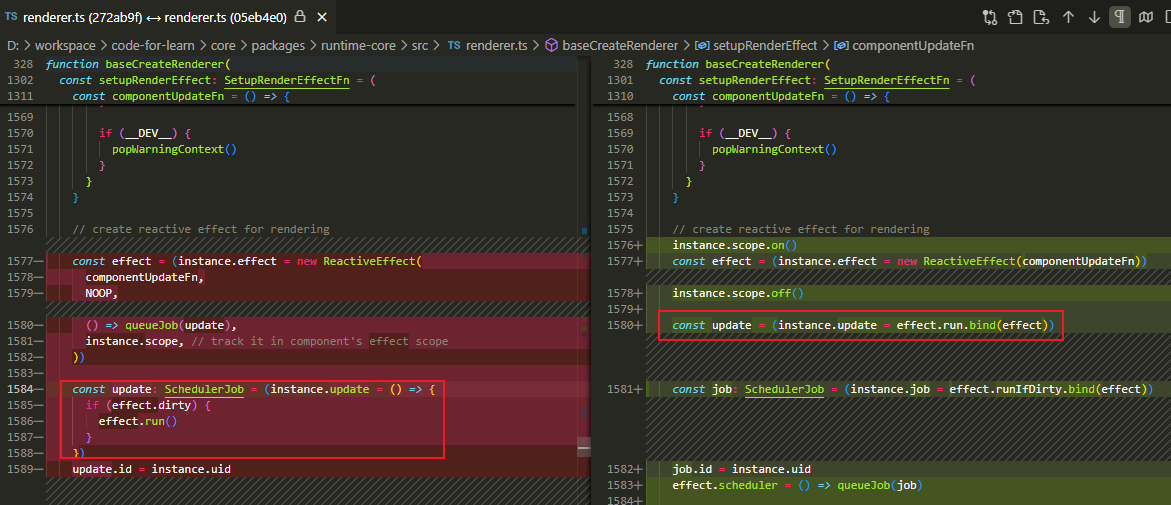Open the packages breadcrumb
This screenshot has width=1171, height=505.
pyautogui.click(x=279, y=46)
